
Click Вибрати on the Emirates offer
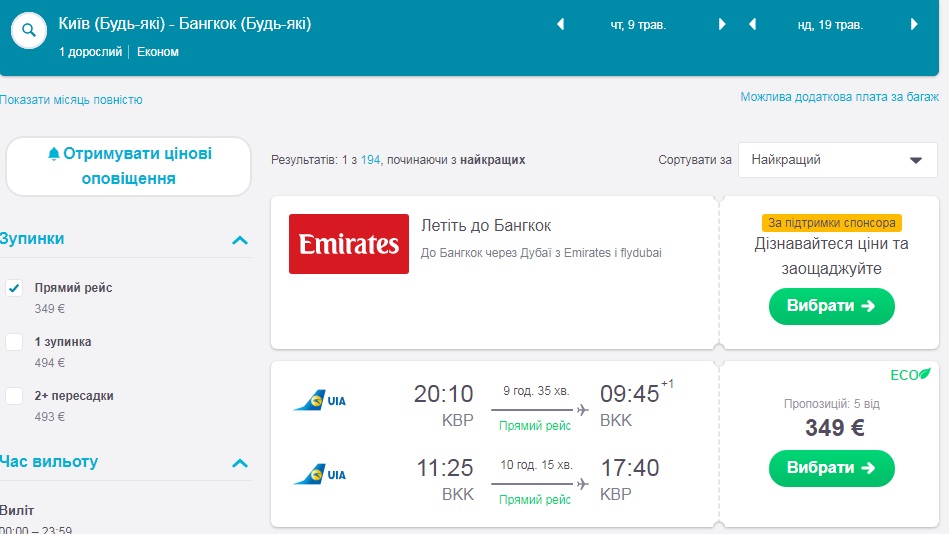pyautogui.click(x=831, y=306)
